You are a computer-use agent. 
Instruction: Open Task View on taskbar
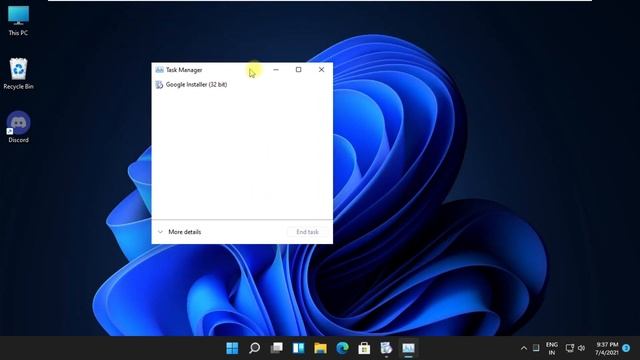pos(276,348)
